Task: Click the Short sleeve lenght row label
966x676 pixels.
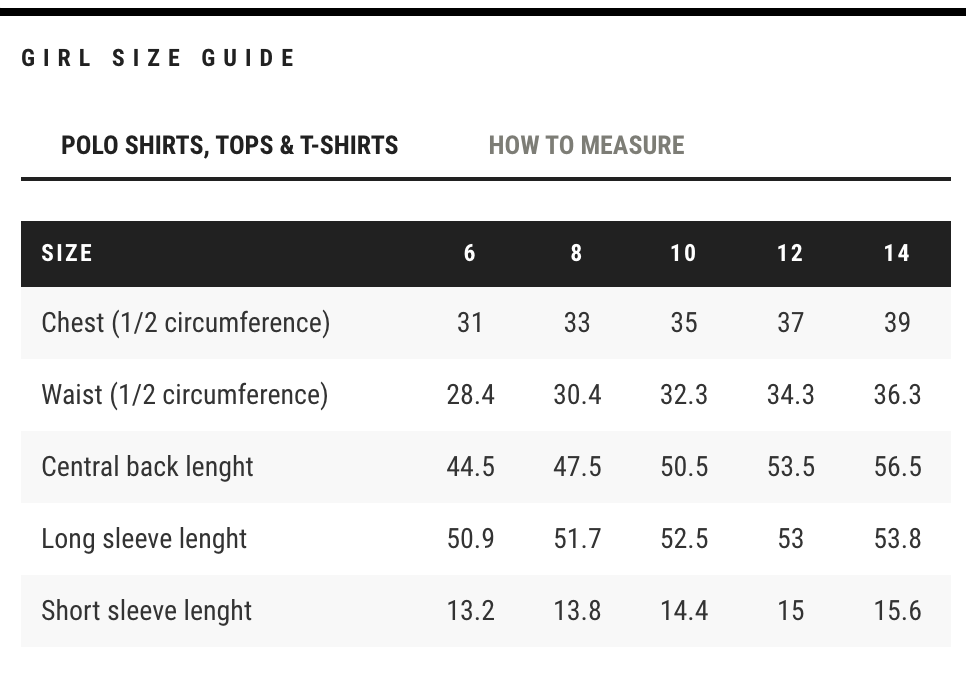Action: click(x=146, y=611)
